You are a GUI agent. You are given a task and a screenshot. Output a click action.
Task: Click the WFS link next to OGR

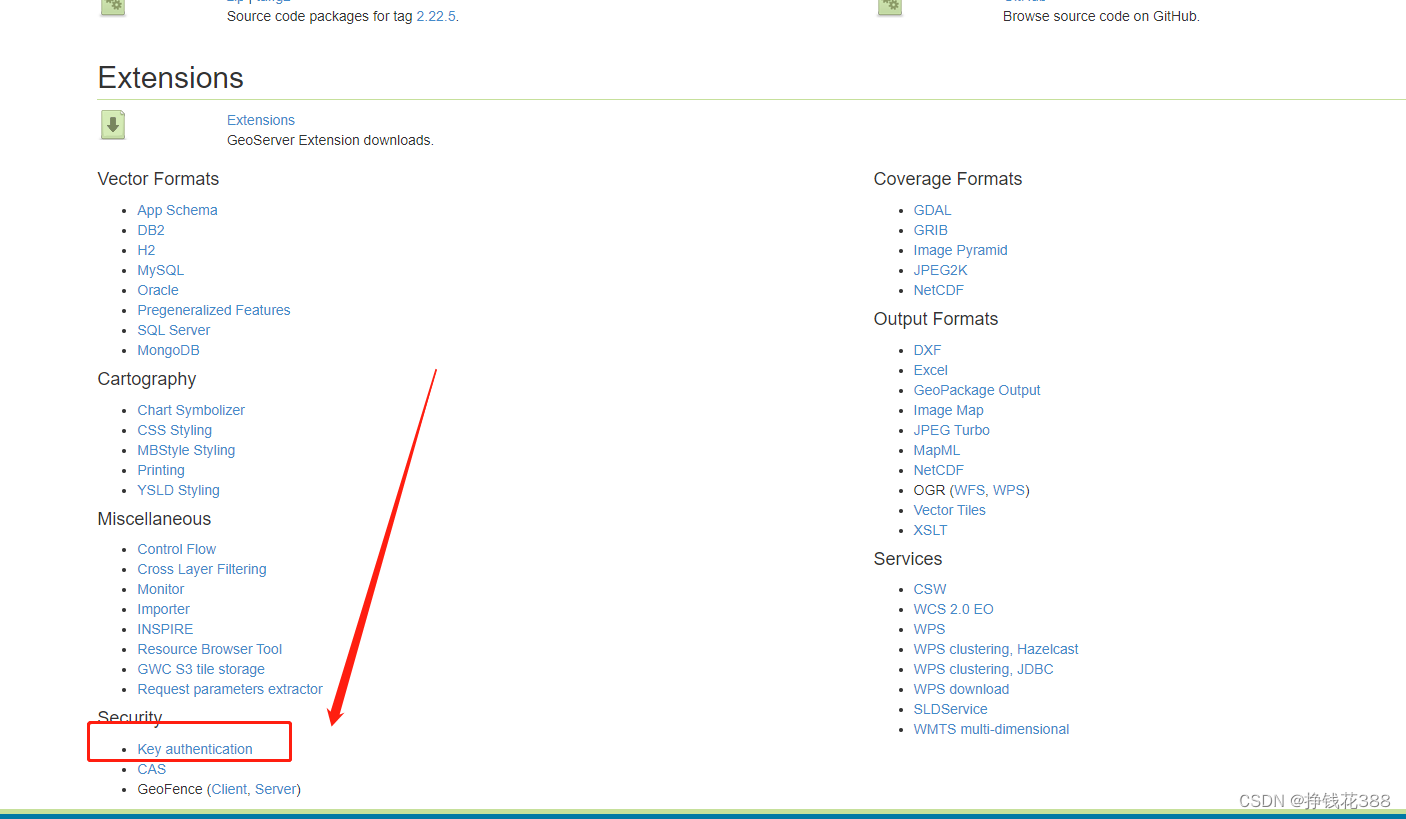tap(969, 490)
